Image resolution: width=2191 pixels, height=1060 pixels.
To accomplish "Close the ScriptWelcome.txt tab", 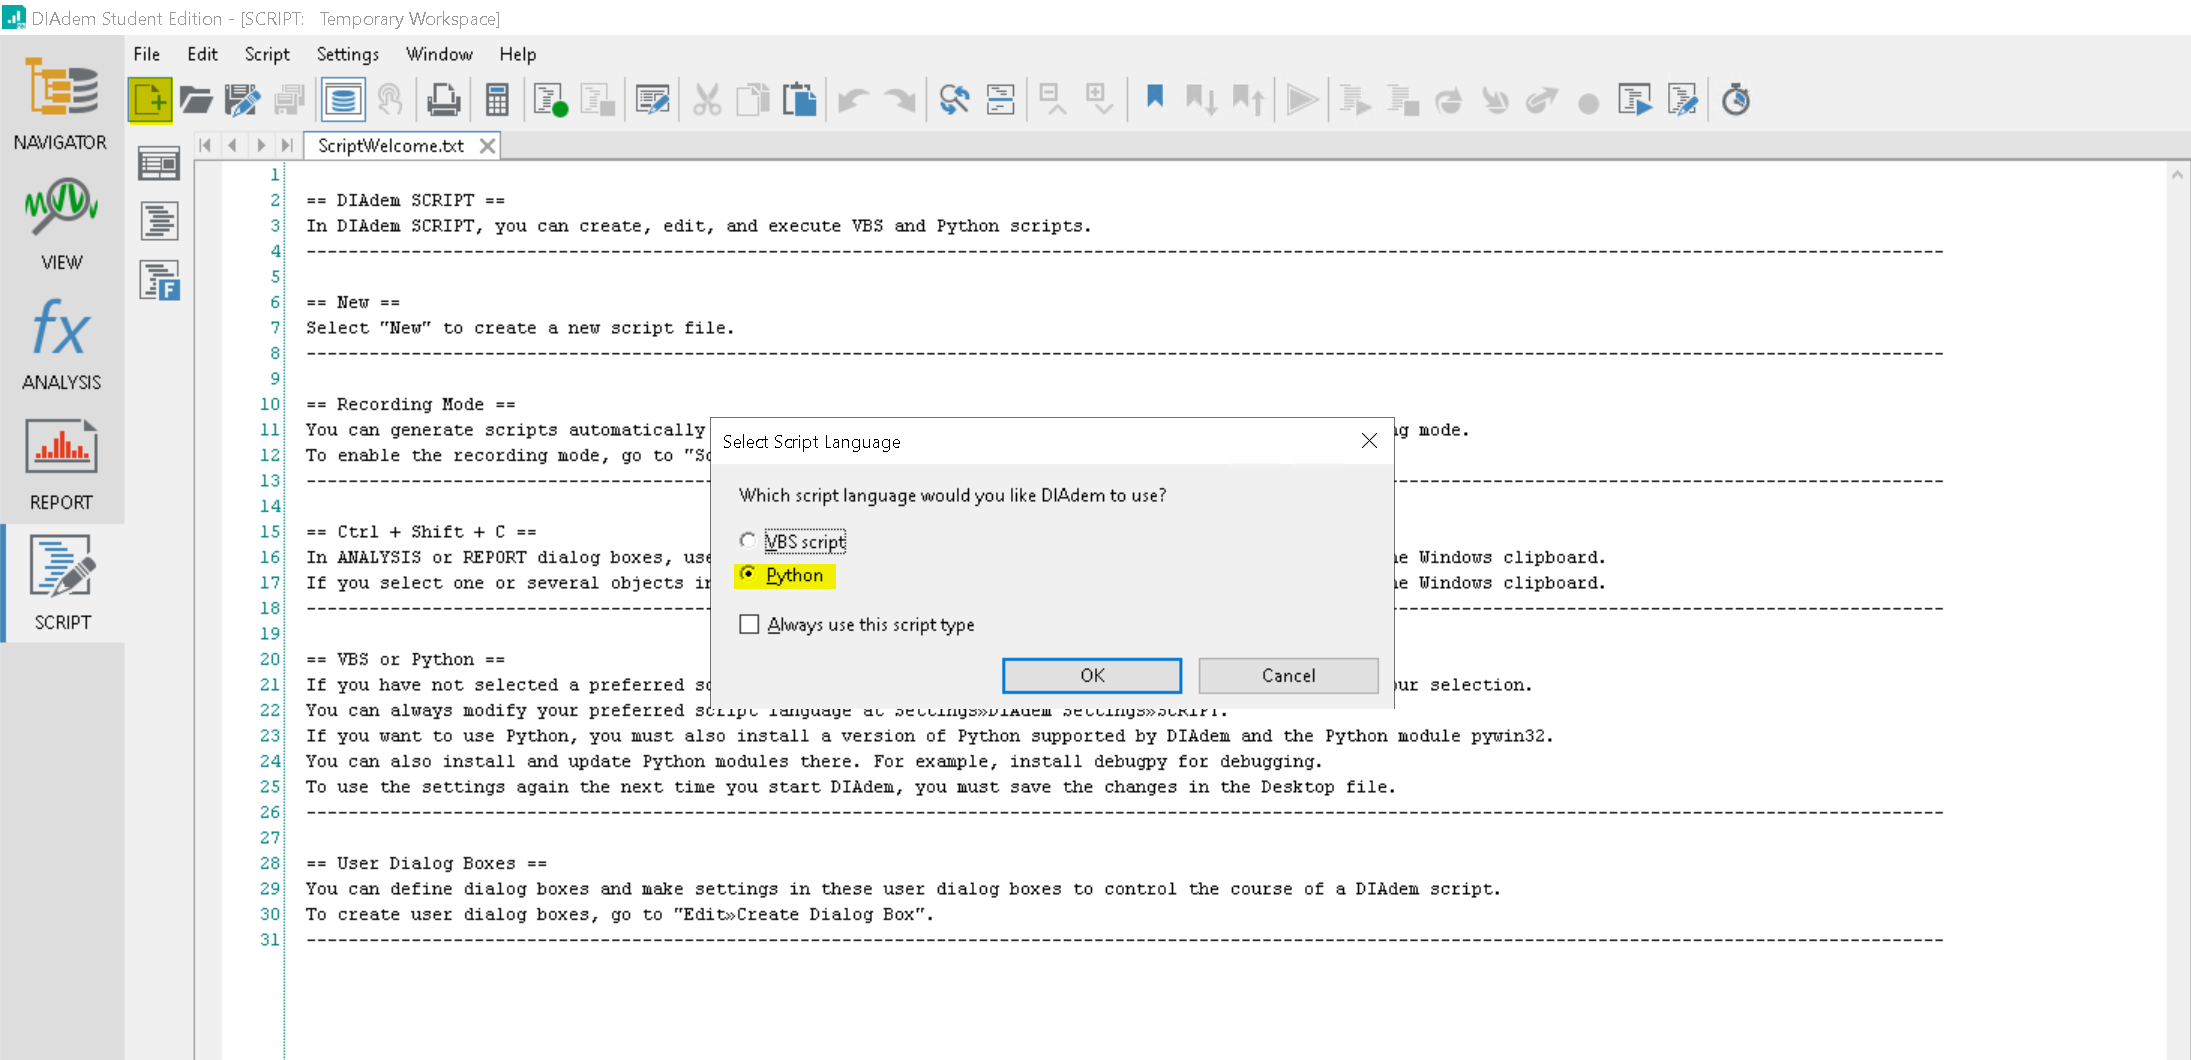I will click(487, 146).
